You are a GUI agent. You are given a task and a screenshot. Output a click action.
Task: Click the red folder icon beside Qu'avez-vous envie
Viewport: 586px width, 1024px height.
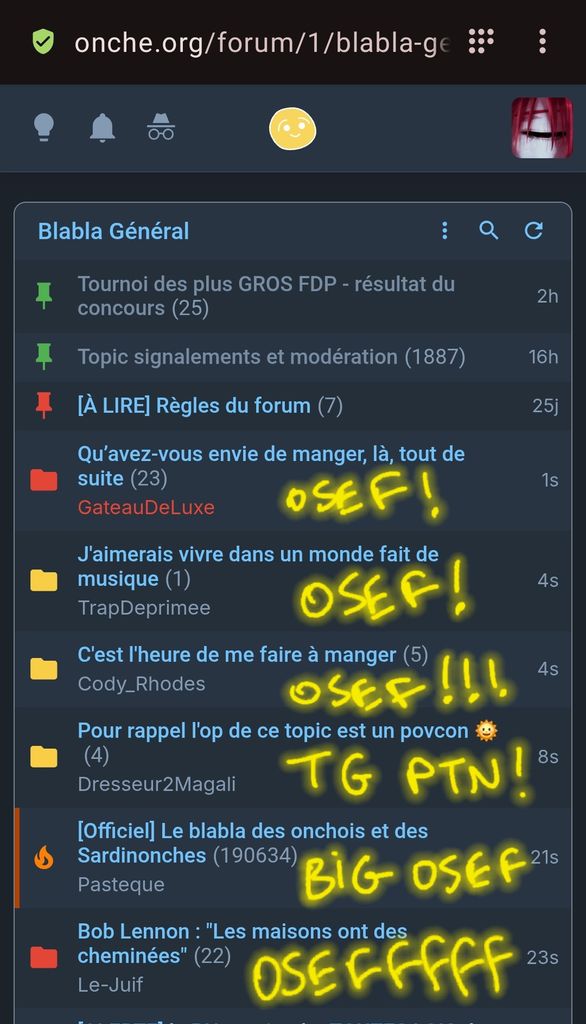coord(44,480)
